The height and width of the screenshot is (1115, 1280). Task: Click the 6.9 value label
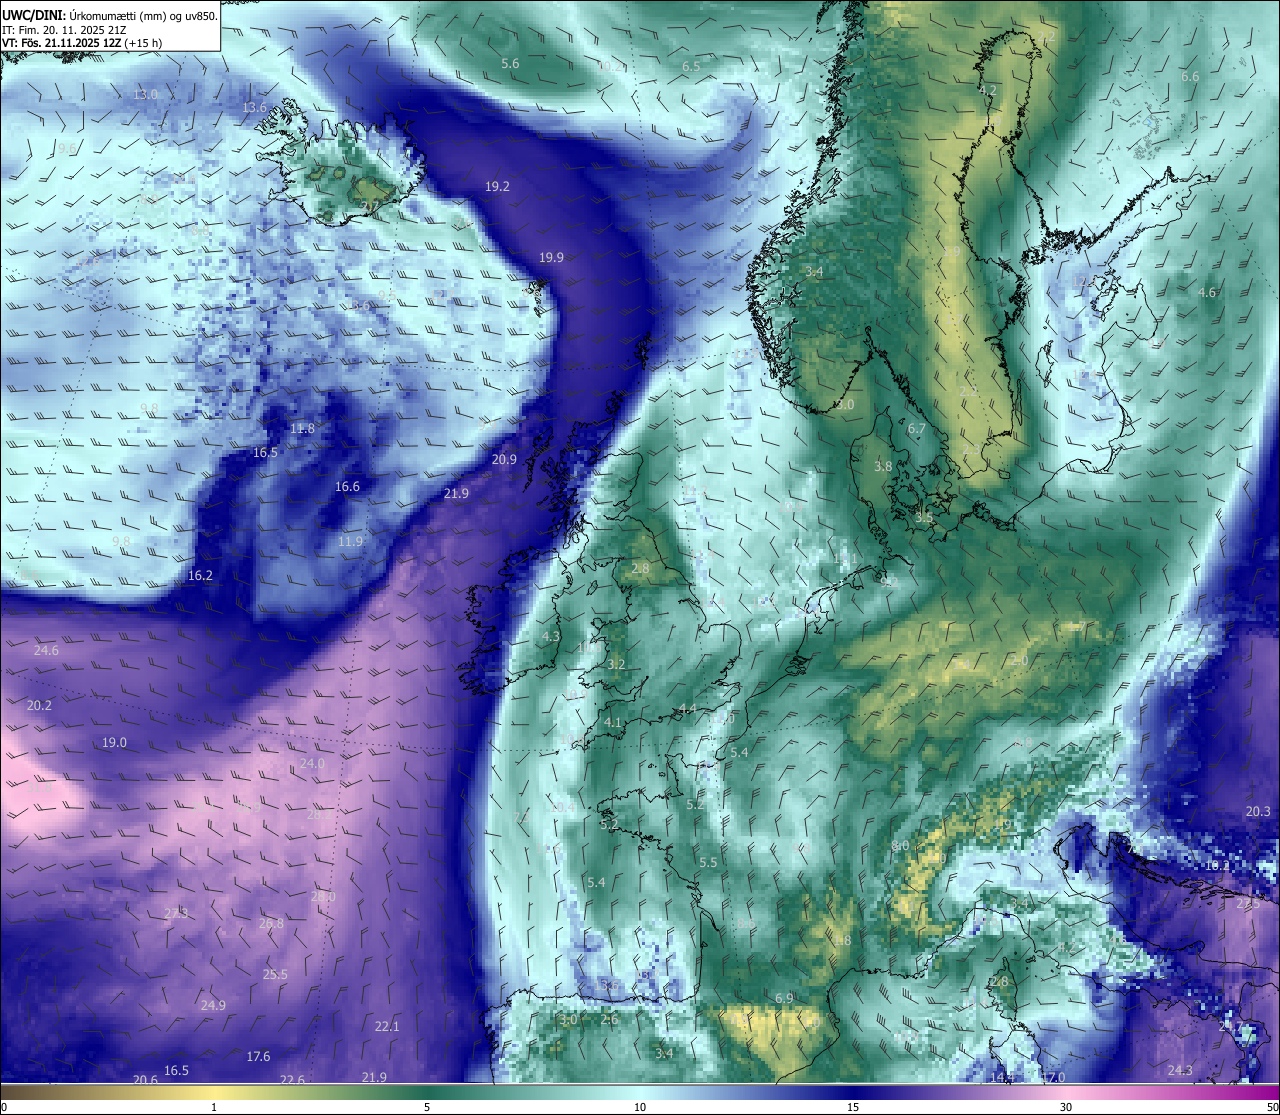tap(784, 999)
